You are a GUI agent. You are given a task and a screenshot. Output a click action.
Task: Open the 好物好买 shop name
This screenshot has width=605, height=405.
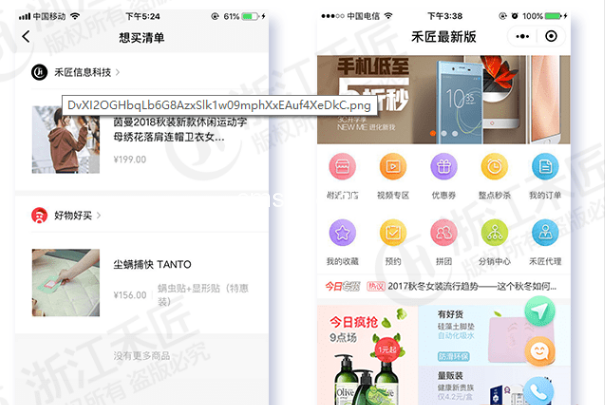click(73, 215)
